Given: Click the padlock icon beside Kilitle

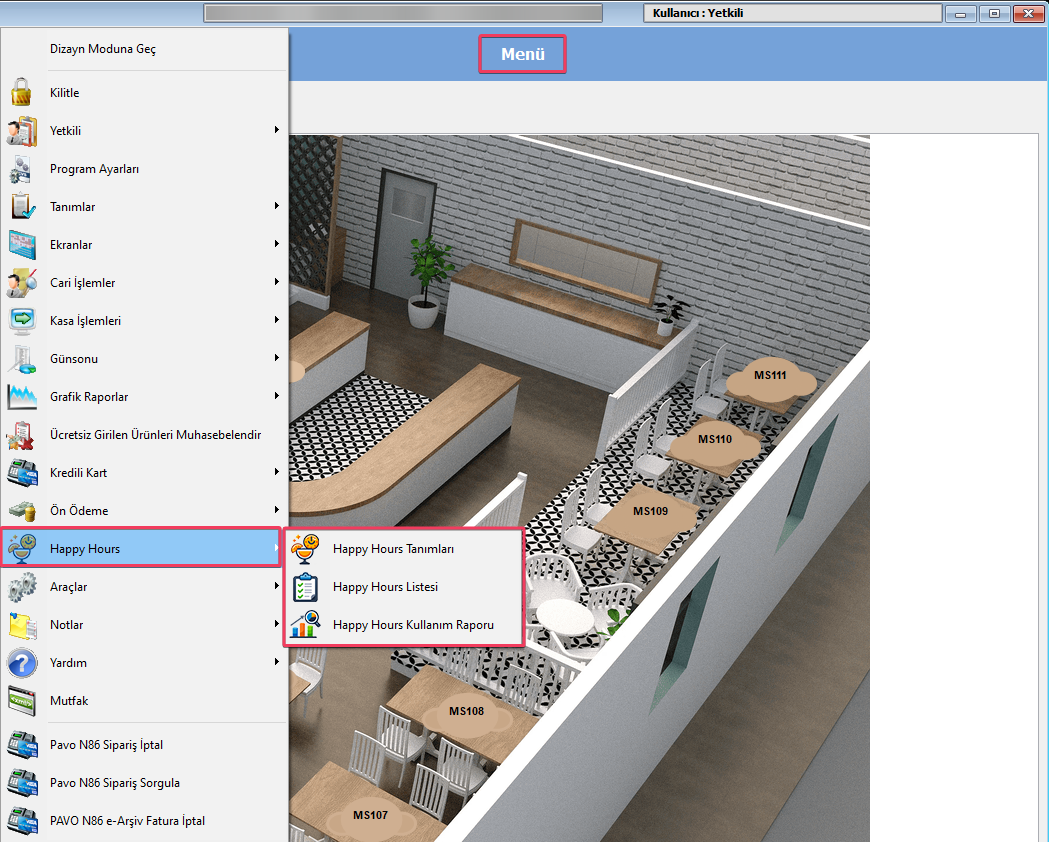Looking at the screenshot, I should click(x=22, y=93).
